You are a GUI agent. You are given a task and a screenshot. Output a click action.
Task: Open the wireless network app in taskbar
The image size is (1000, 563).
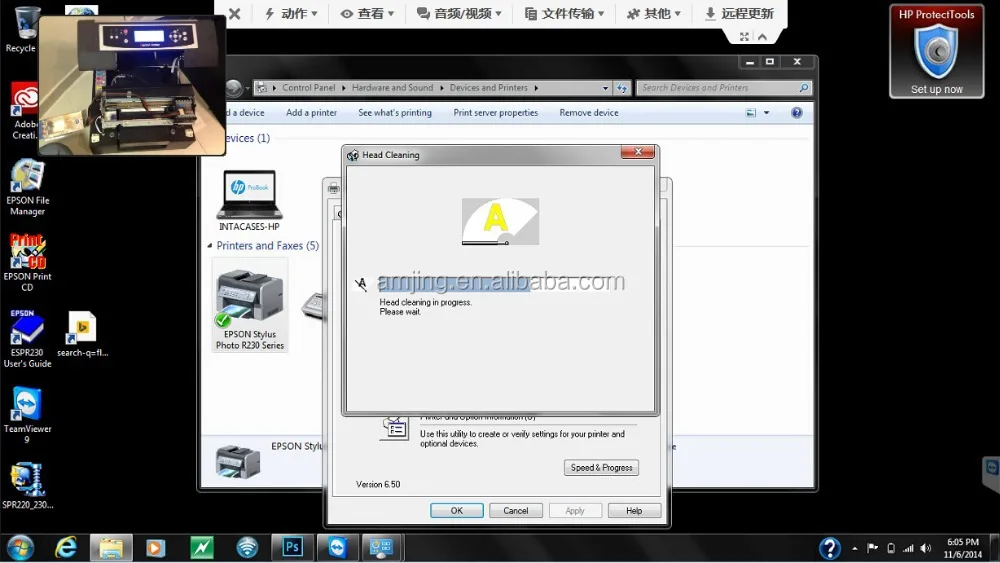247,548
